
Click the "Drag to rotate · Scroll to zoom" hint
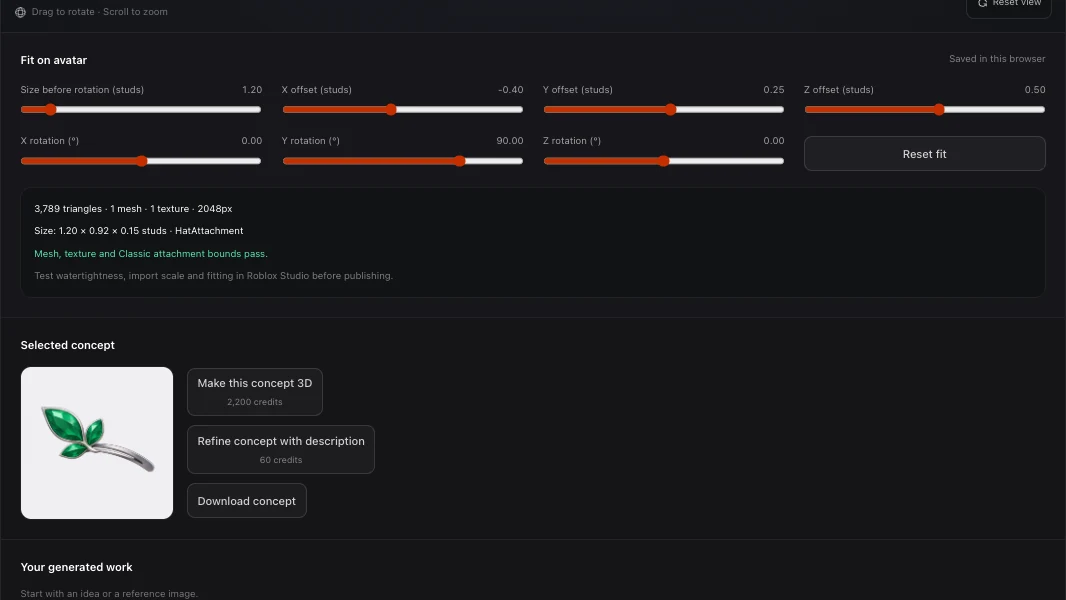coord(99,12)
